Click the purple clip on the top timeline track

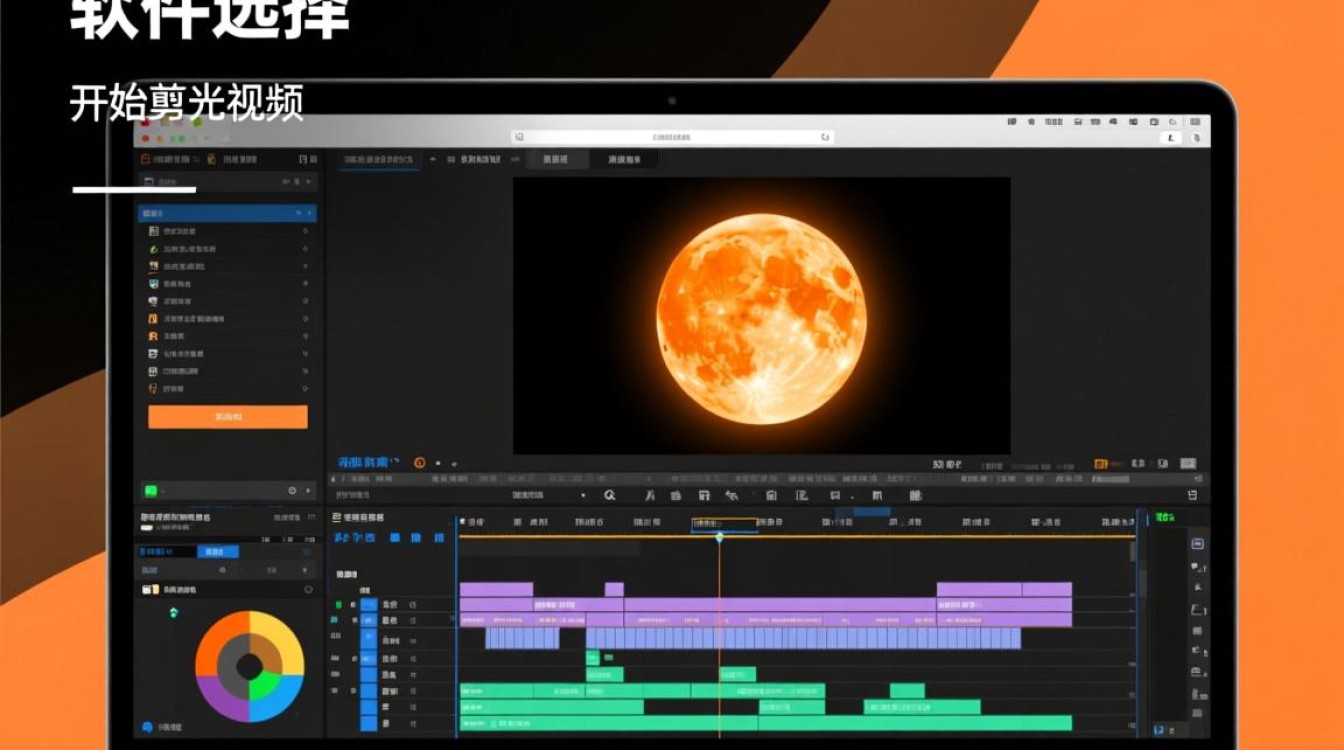[x=496, y=589]
